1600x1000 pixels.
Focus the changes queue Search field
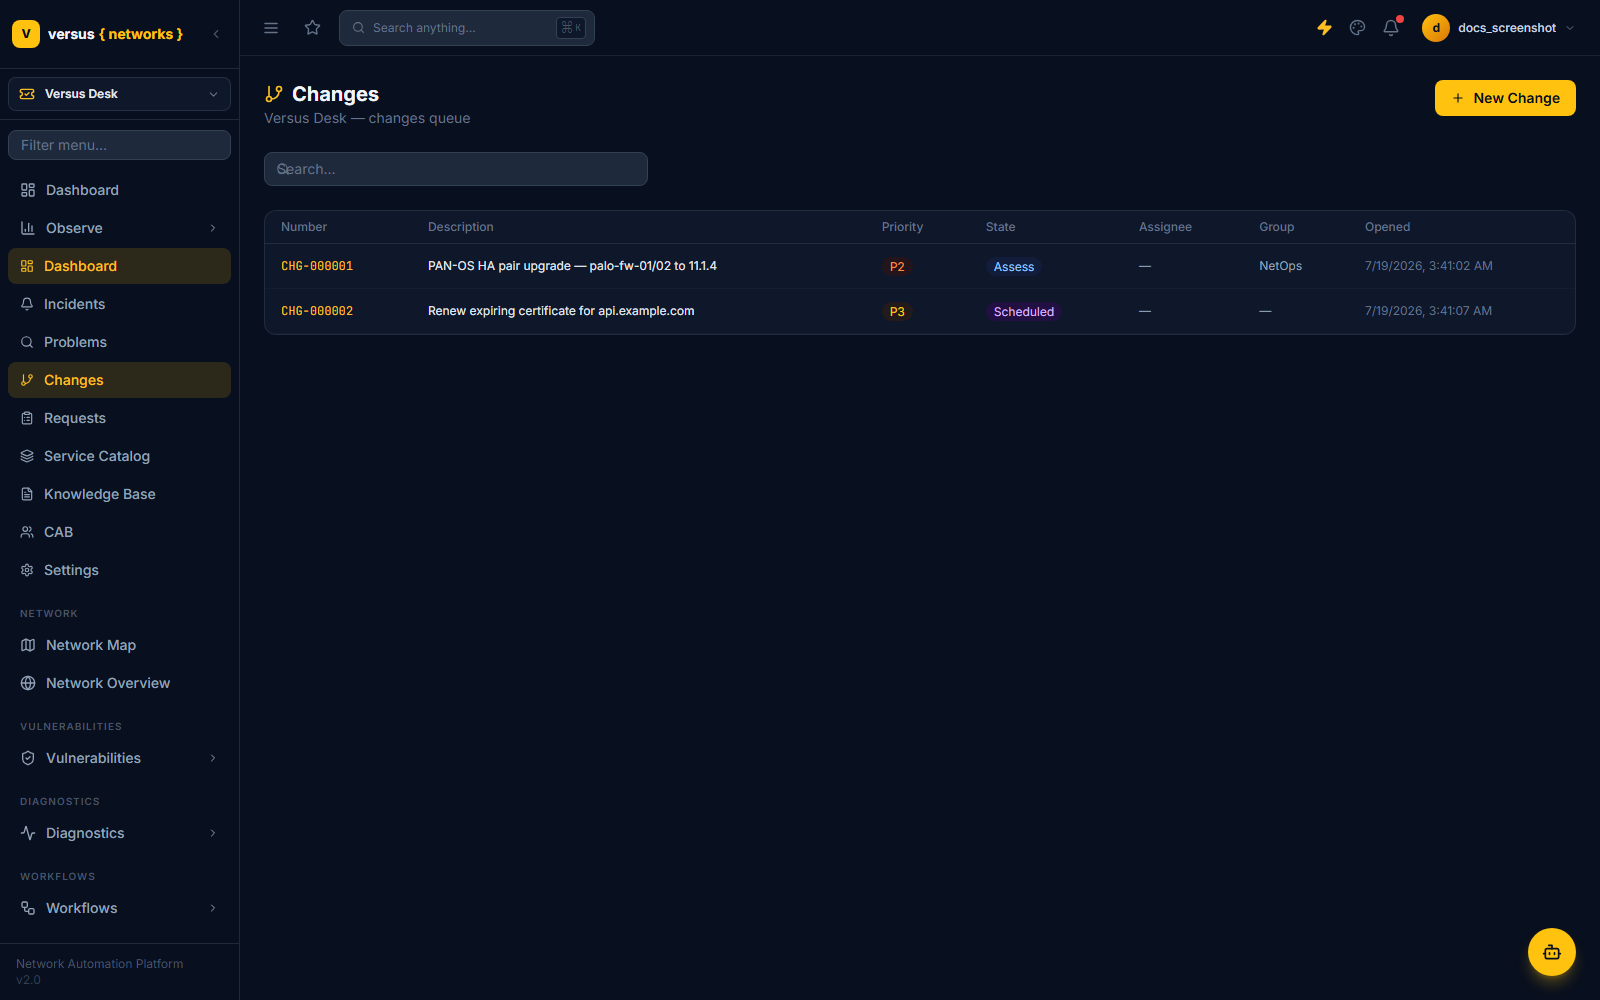coord(456,169)
